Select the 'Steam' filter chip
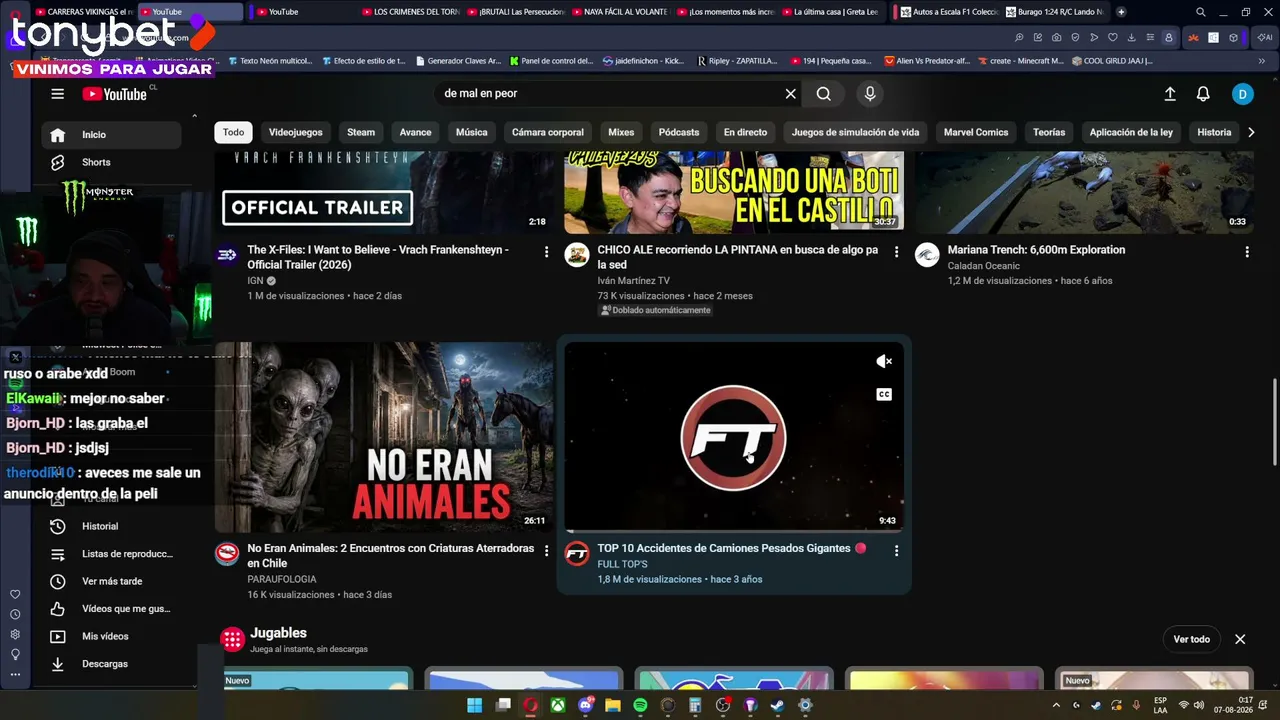This screenshot has width=1280, height=720. [361, 132]
